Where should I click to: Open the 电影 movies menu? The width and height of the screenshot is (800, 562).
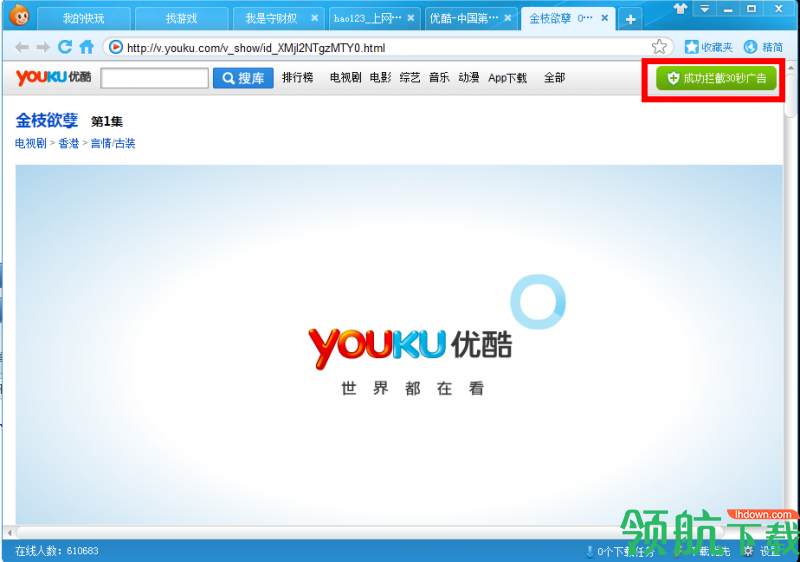click(380, 78)
